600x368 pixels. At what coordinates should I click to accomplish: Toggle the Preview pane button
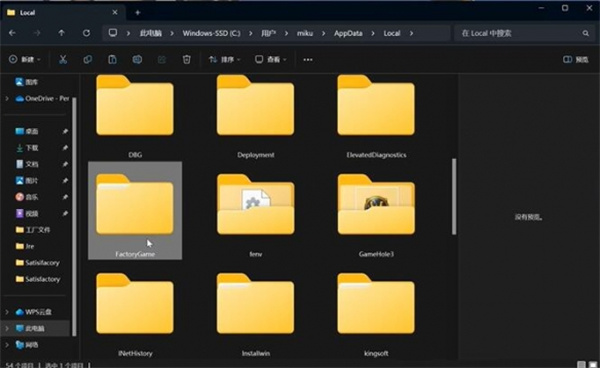(x=576, y=59)
